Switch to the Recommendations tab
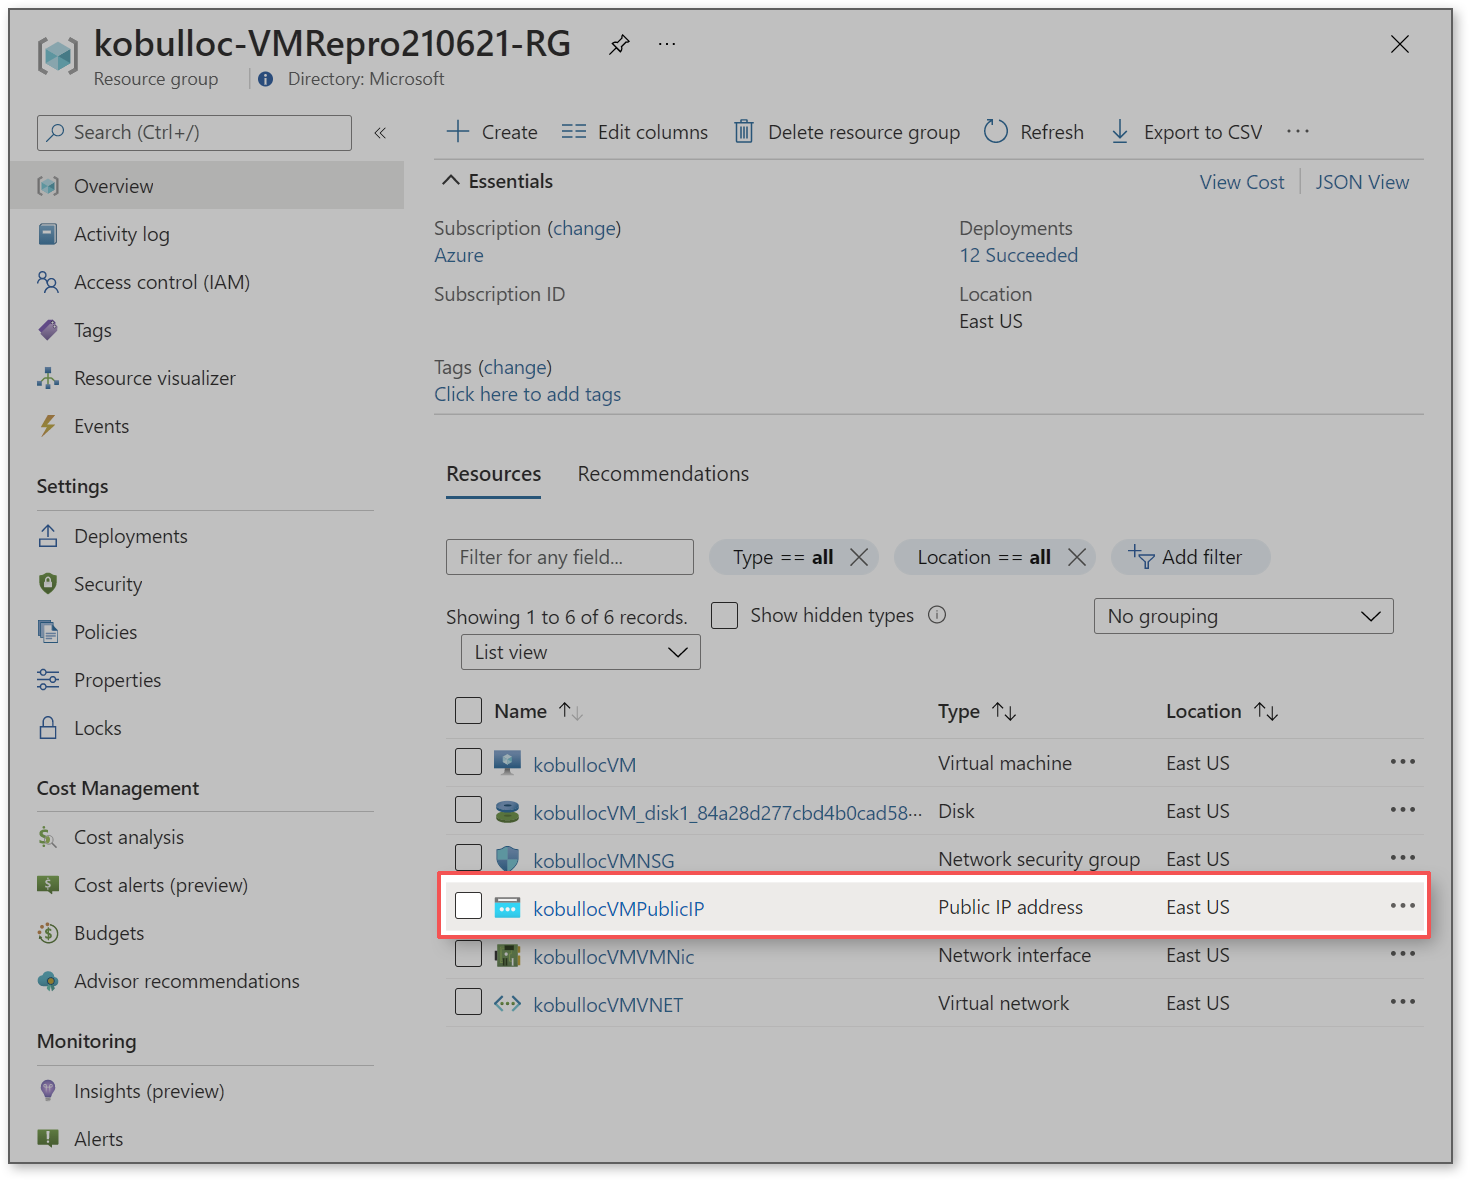 click(663, 474)
